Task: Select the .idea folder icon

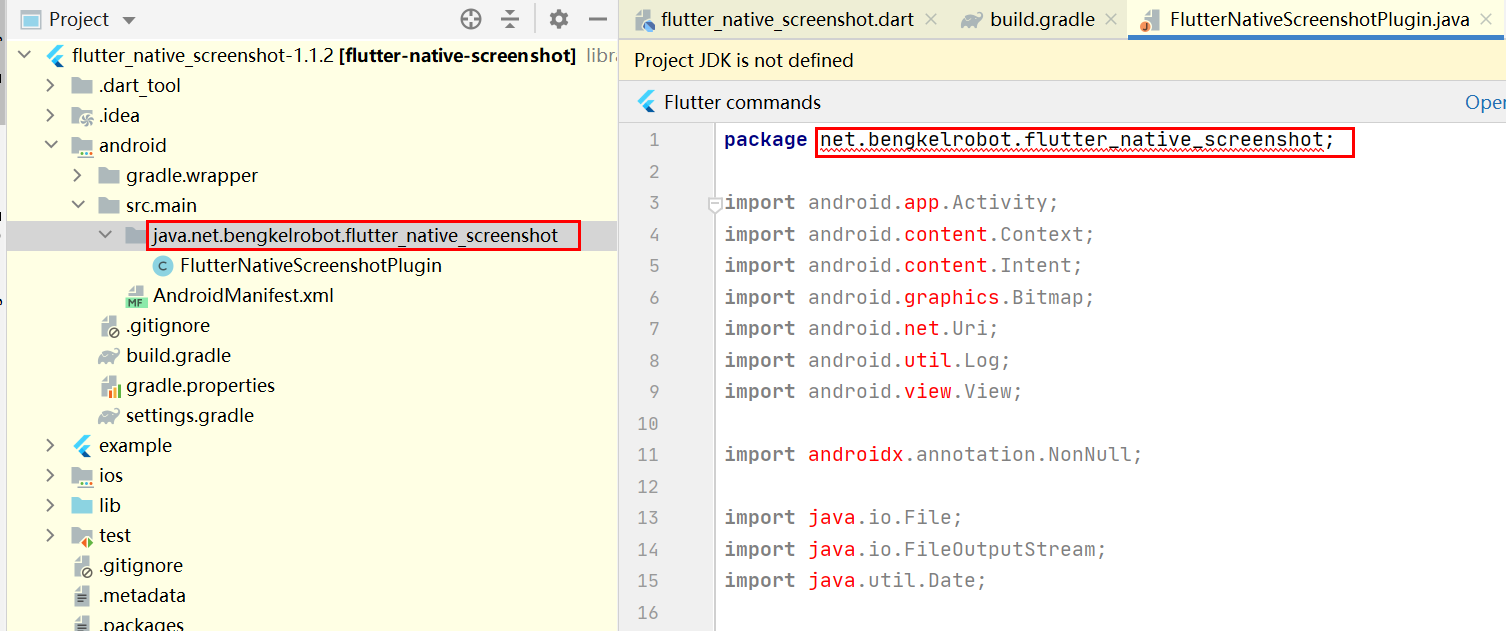Action: click(82, 116)
